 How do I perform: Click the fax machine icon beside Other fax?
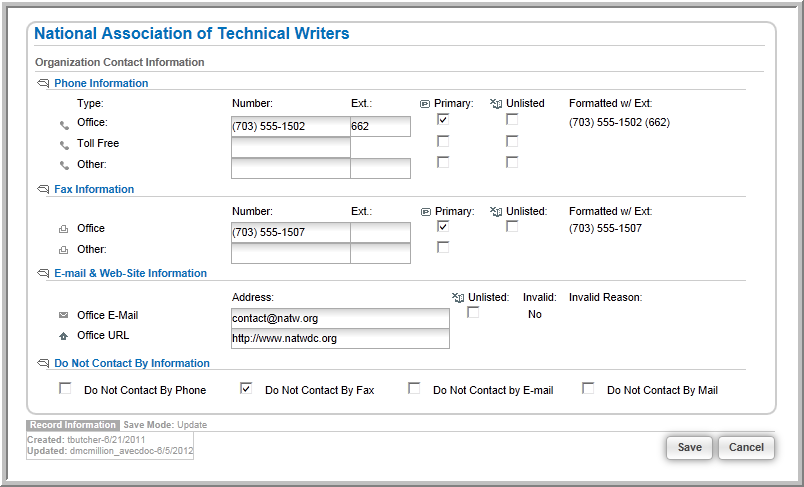pyautogui.click(x=64, y=250)
